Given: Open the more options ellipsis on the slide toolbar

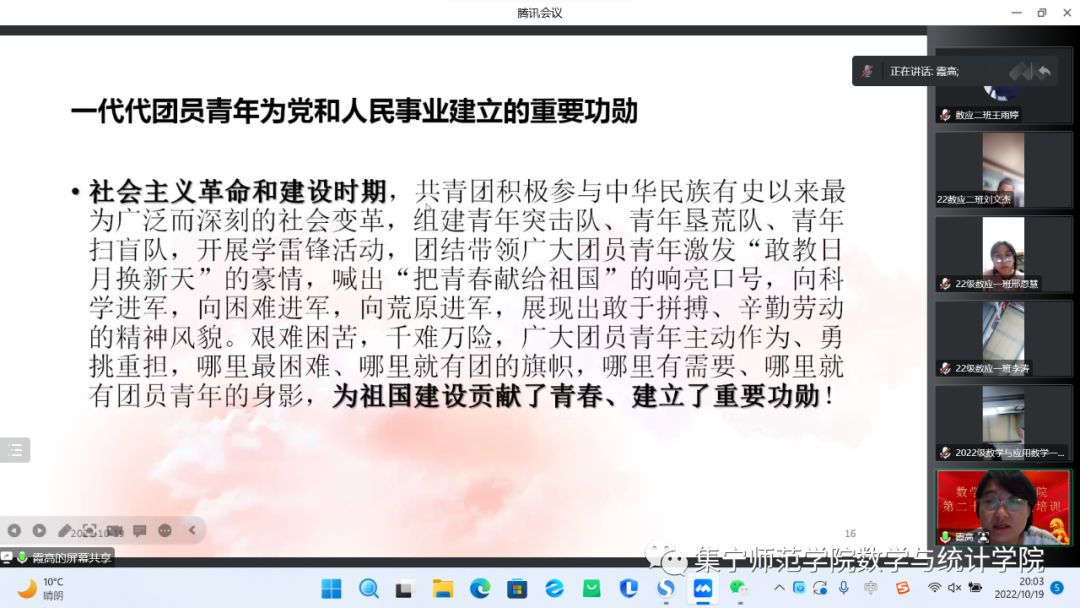Looking at the screenshot, I should 165,530.
